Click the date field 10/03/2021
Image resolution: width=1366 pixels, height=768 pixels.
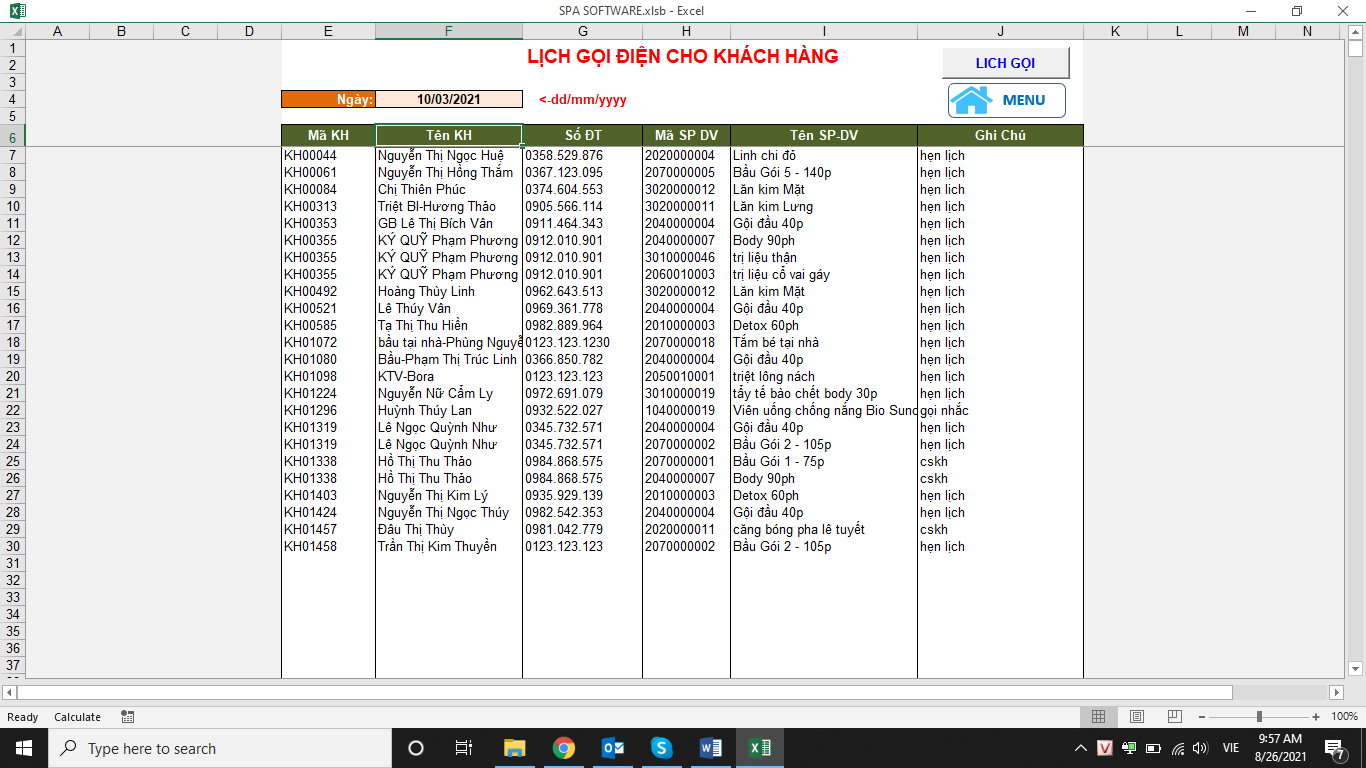pos(449,99)
